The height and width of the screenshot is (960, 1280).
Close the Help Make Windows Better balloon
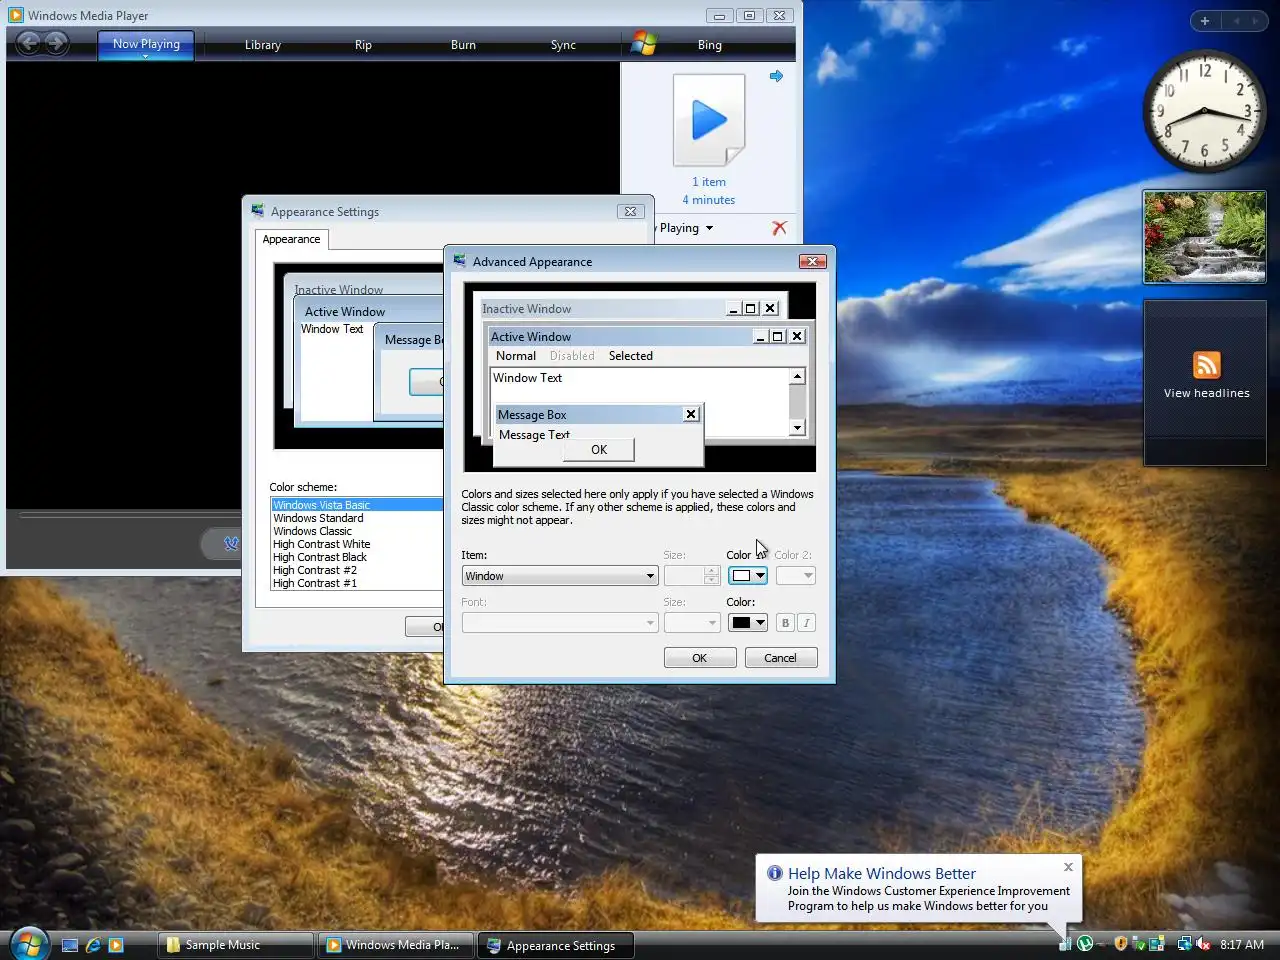click(1068, 867)
